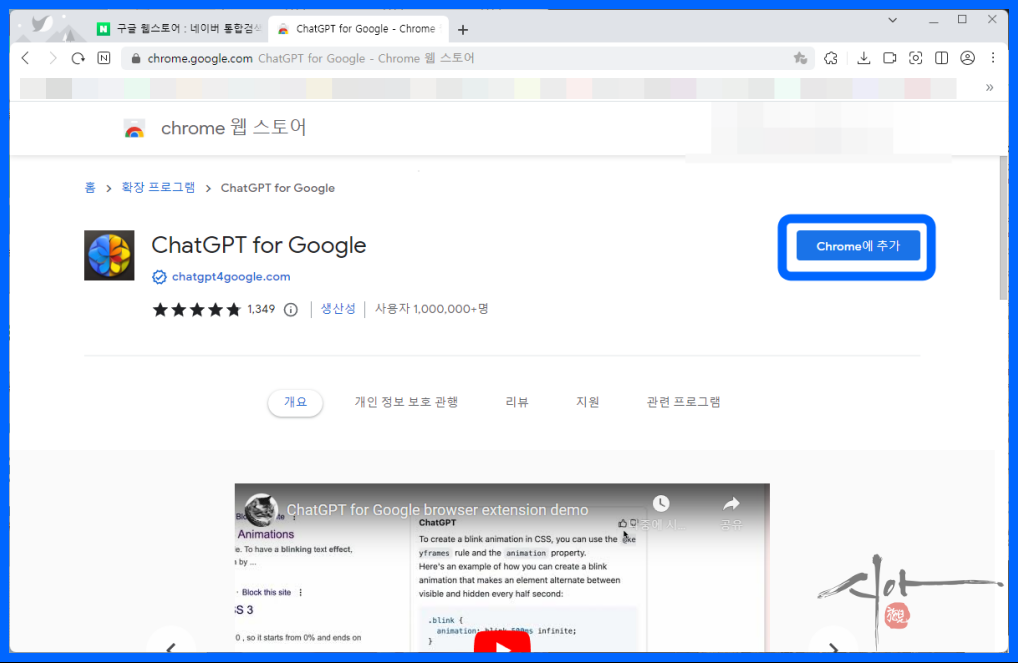Play the extension demo YouTube video

tap(502, 643)
